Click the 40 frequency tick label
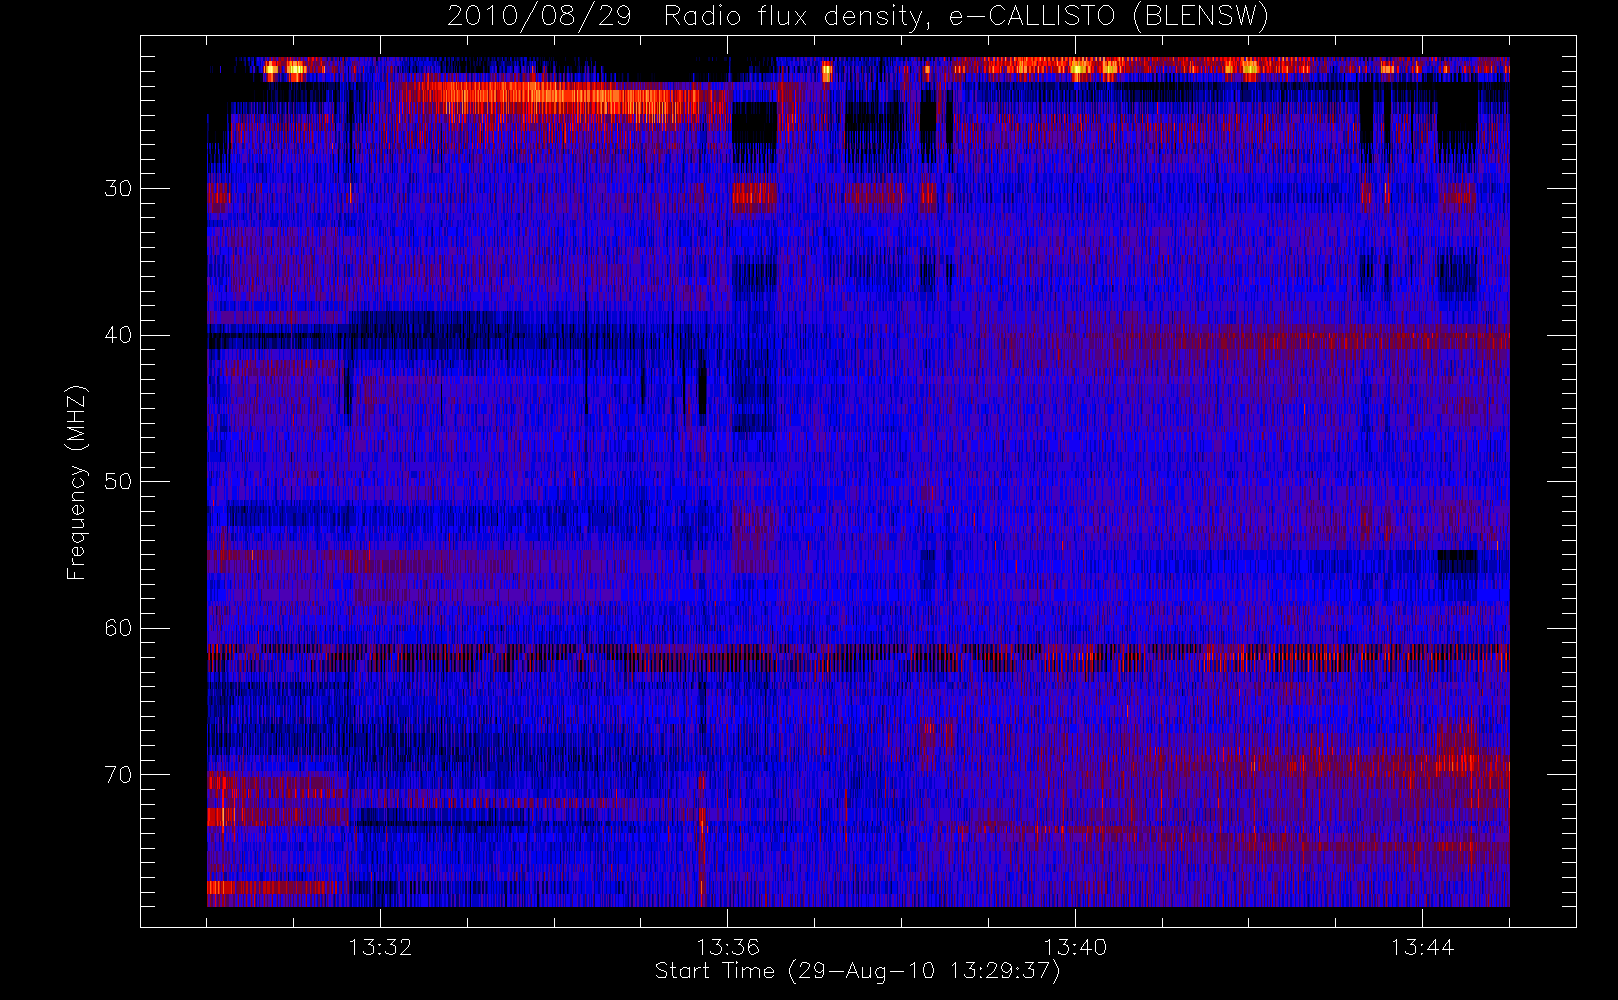This screenshot has width=1618, height=1000. [118, 335]
